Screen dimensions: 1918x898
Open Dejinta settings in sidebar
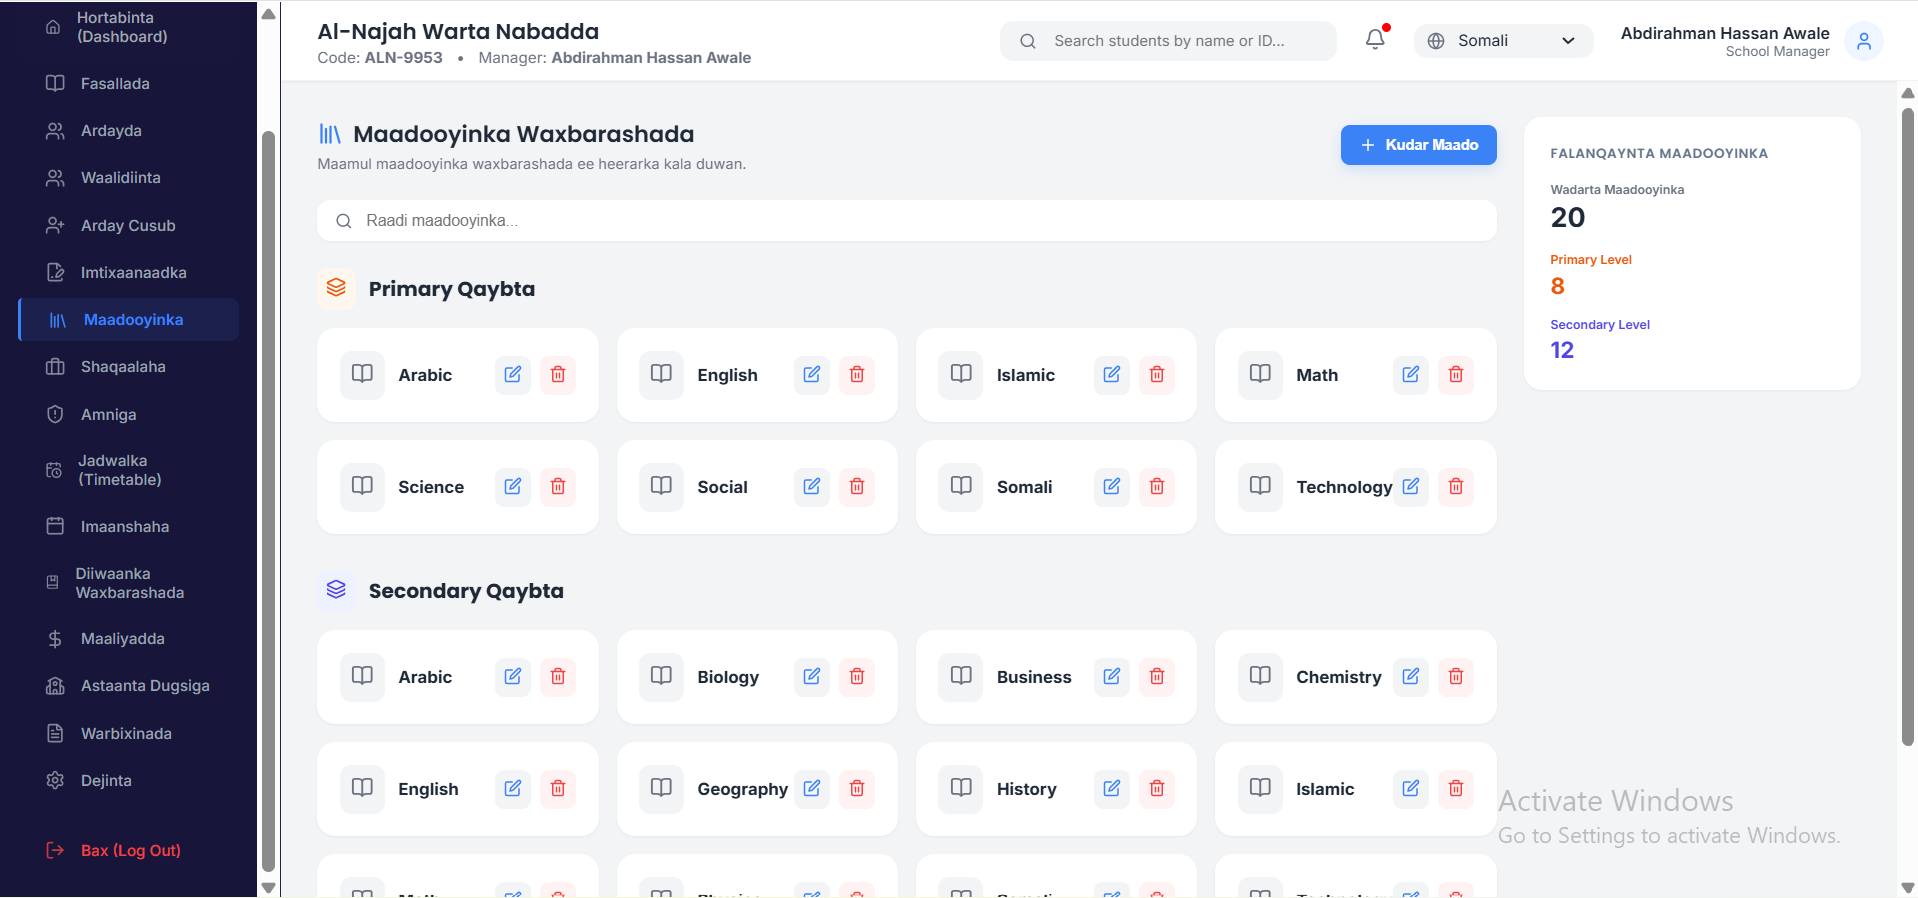pyautogui.click(x=128, y=781)
